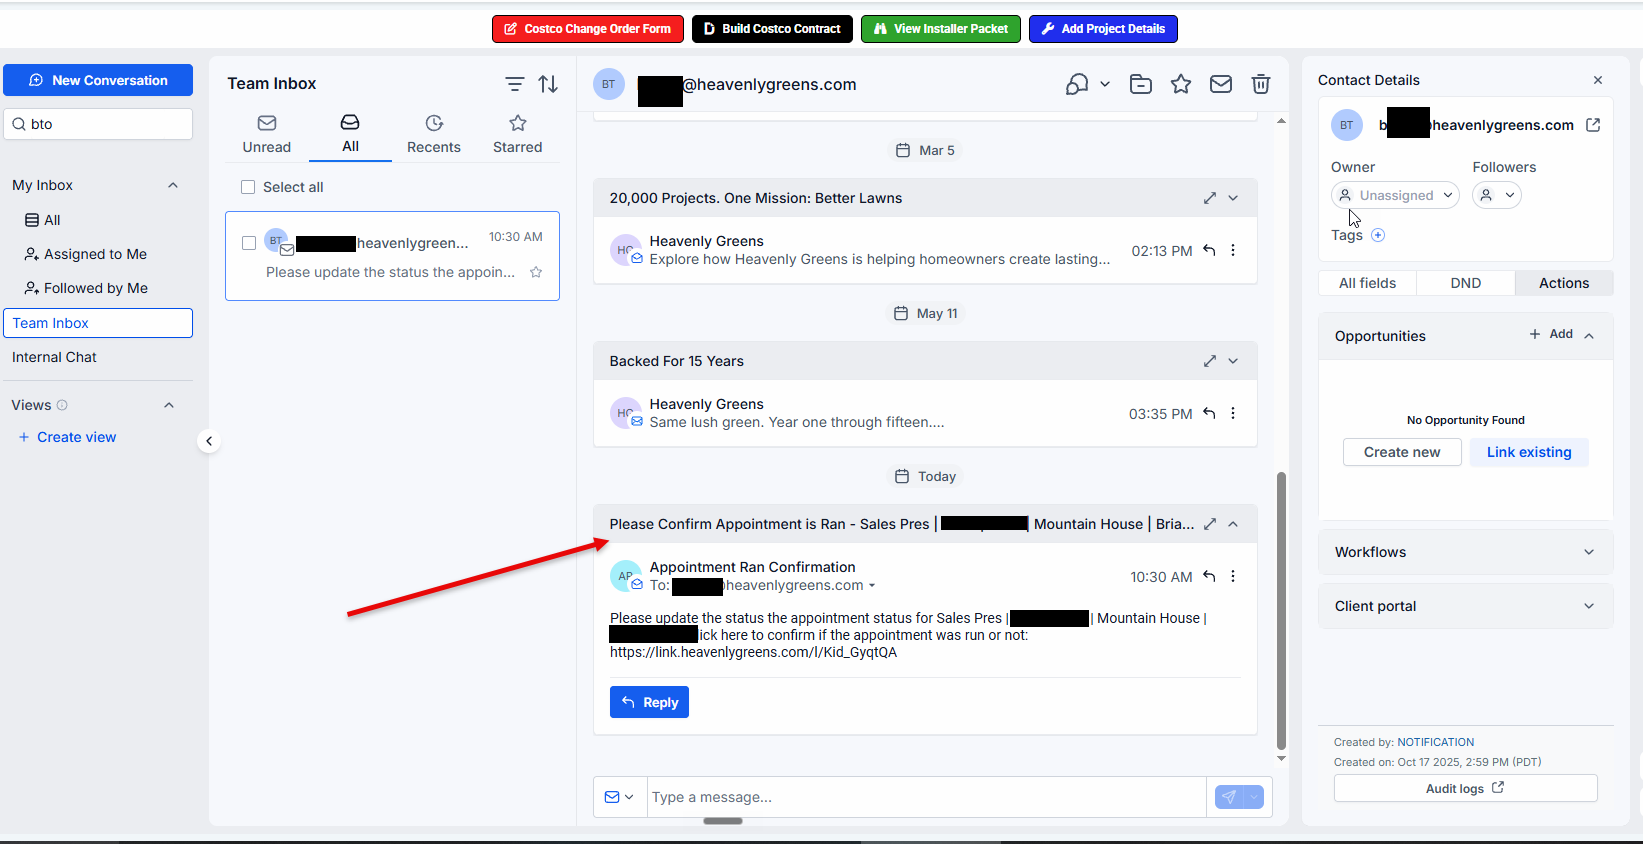
Task: Open the appointment confirmation link URL
Action: 754,652
